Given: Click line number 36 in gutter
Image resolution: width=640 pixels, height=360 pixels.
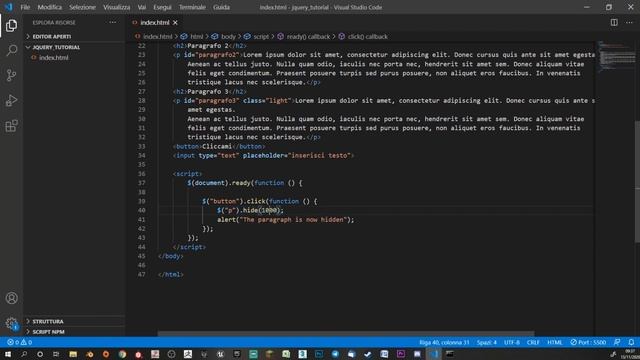Looking at the screenshot, I should click(x=142, y=174).
